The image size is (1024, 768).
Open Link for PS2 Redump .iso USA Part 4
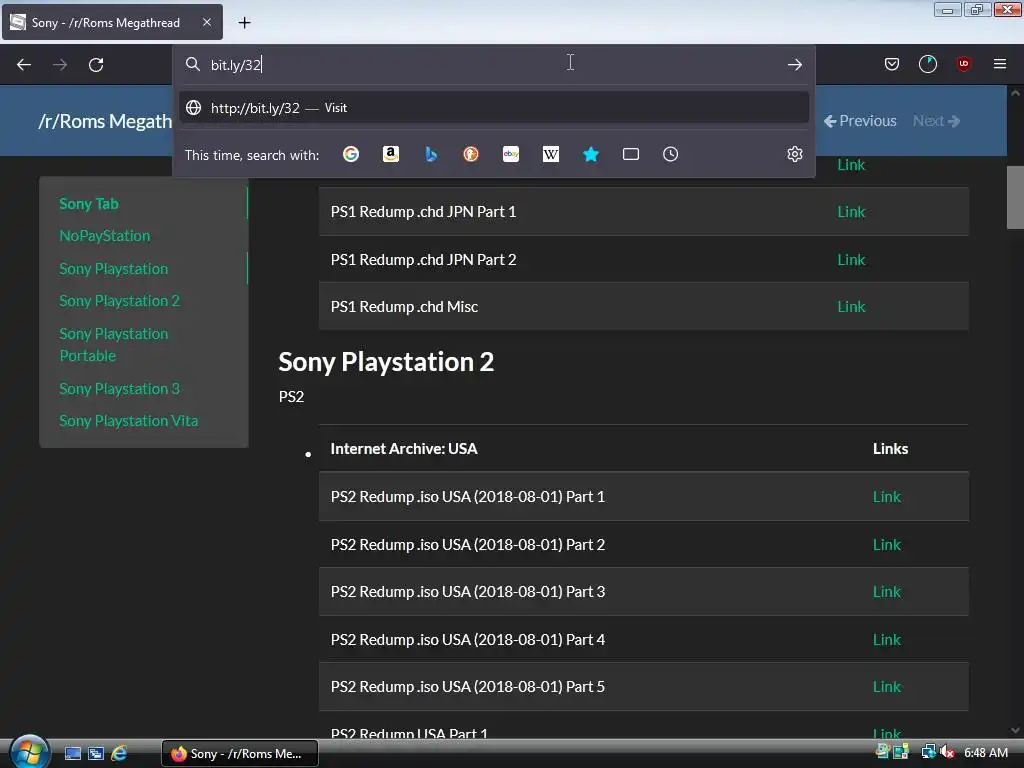point(887,640)
